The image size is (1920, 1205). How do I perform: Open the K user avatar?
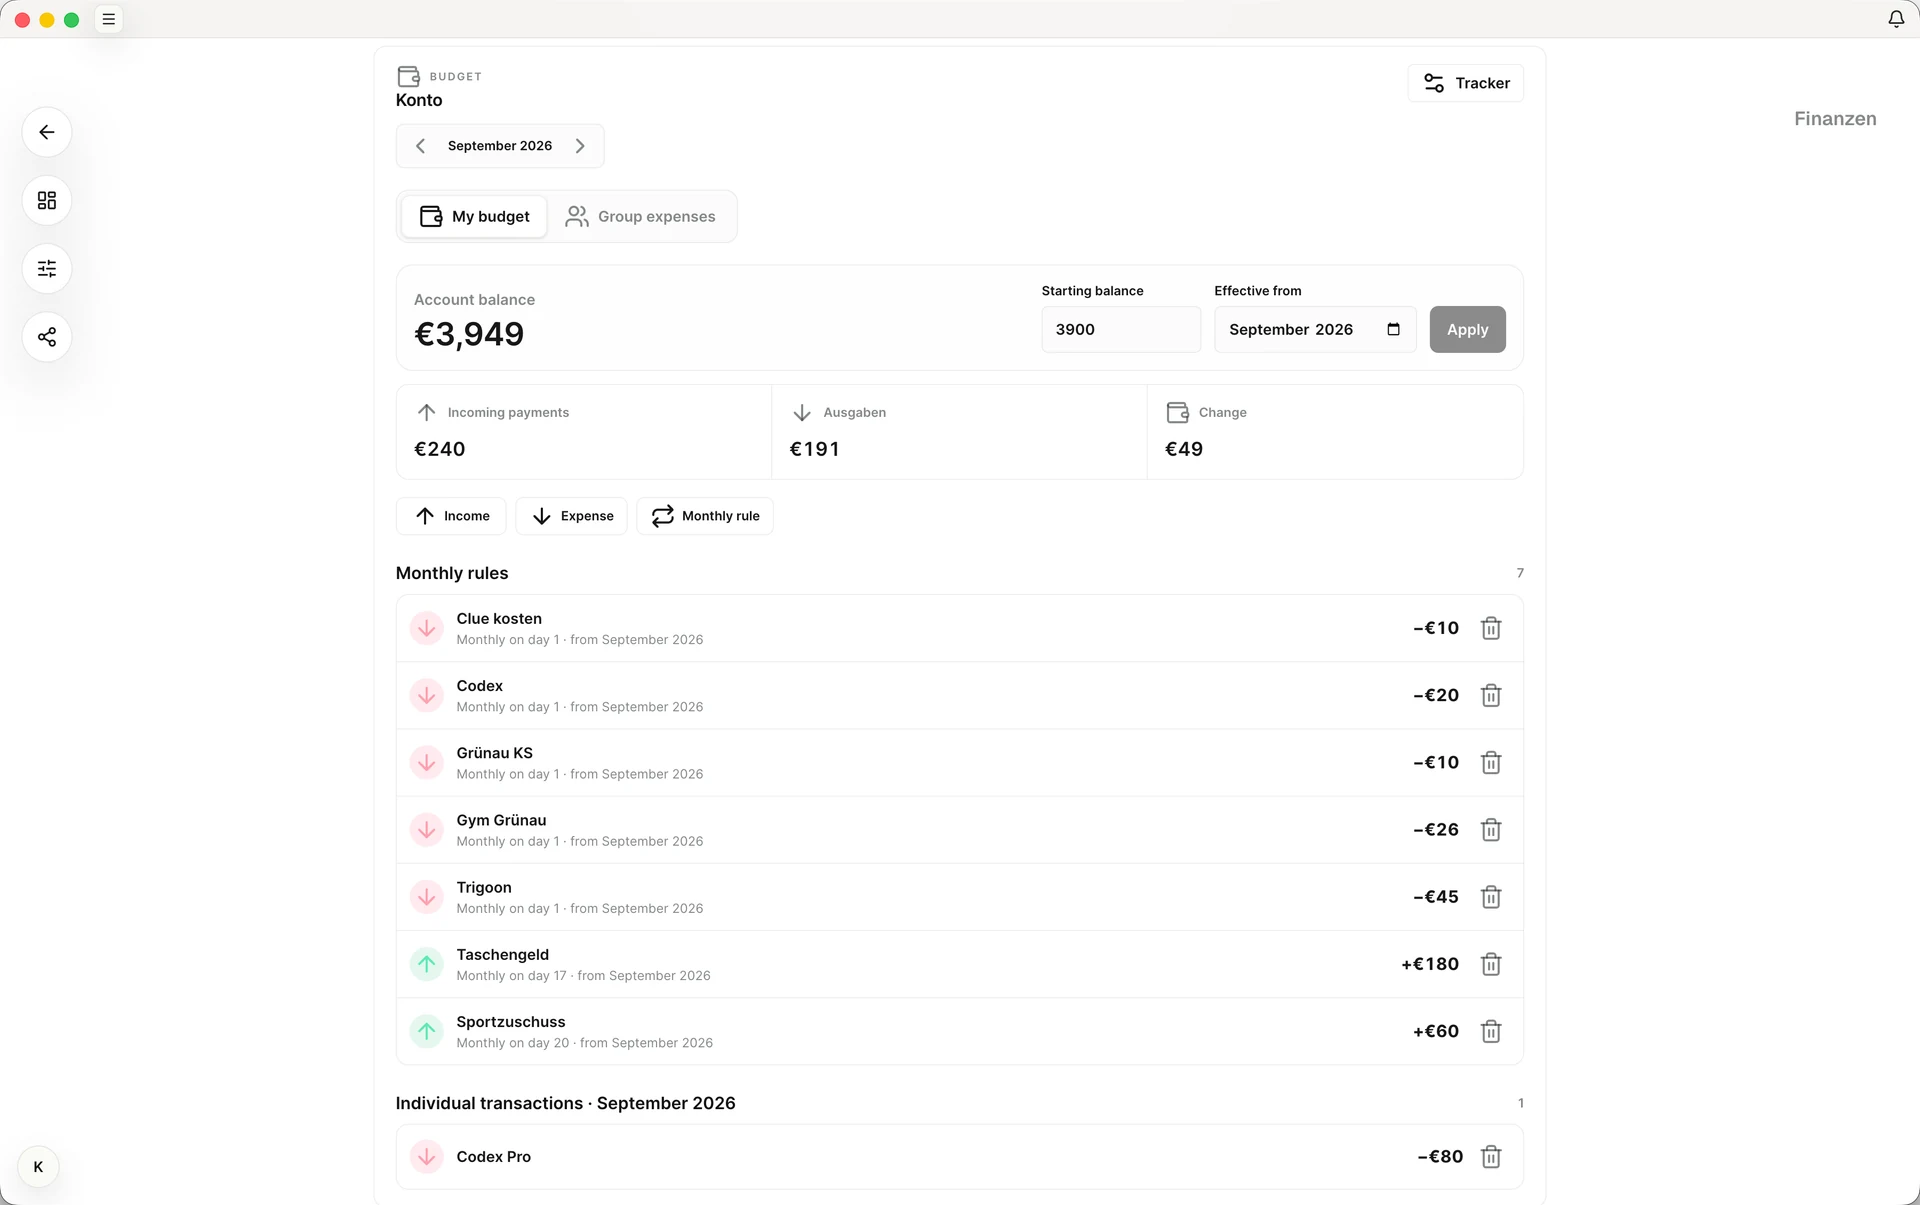(x=38, y=1167)
